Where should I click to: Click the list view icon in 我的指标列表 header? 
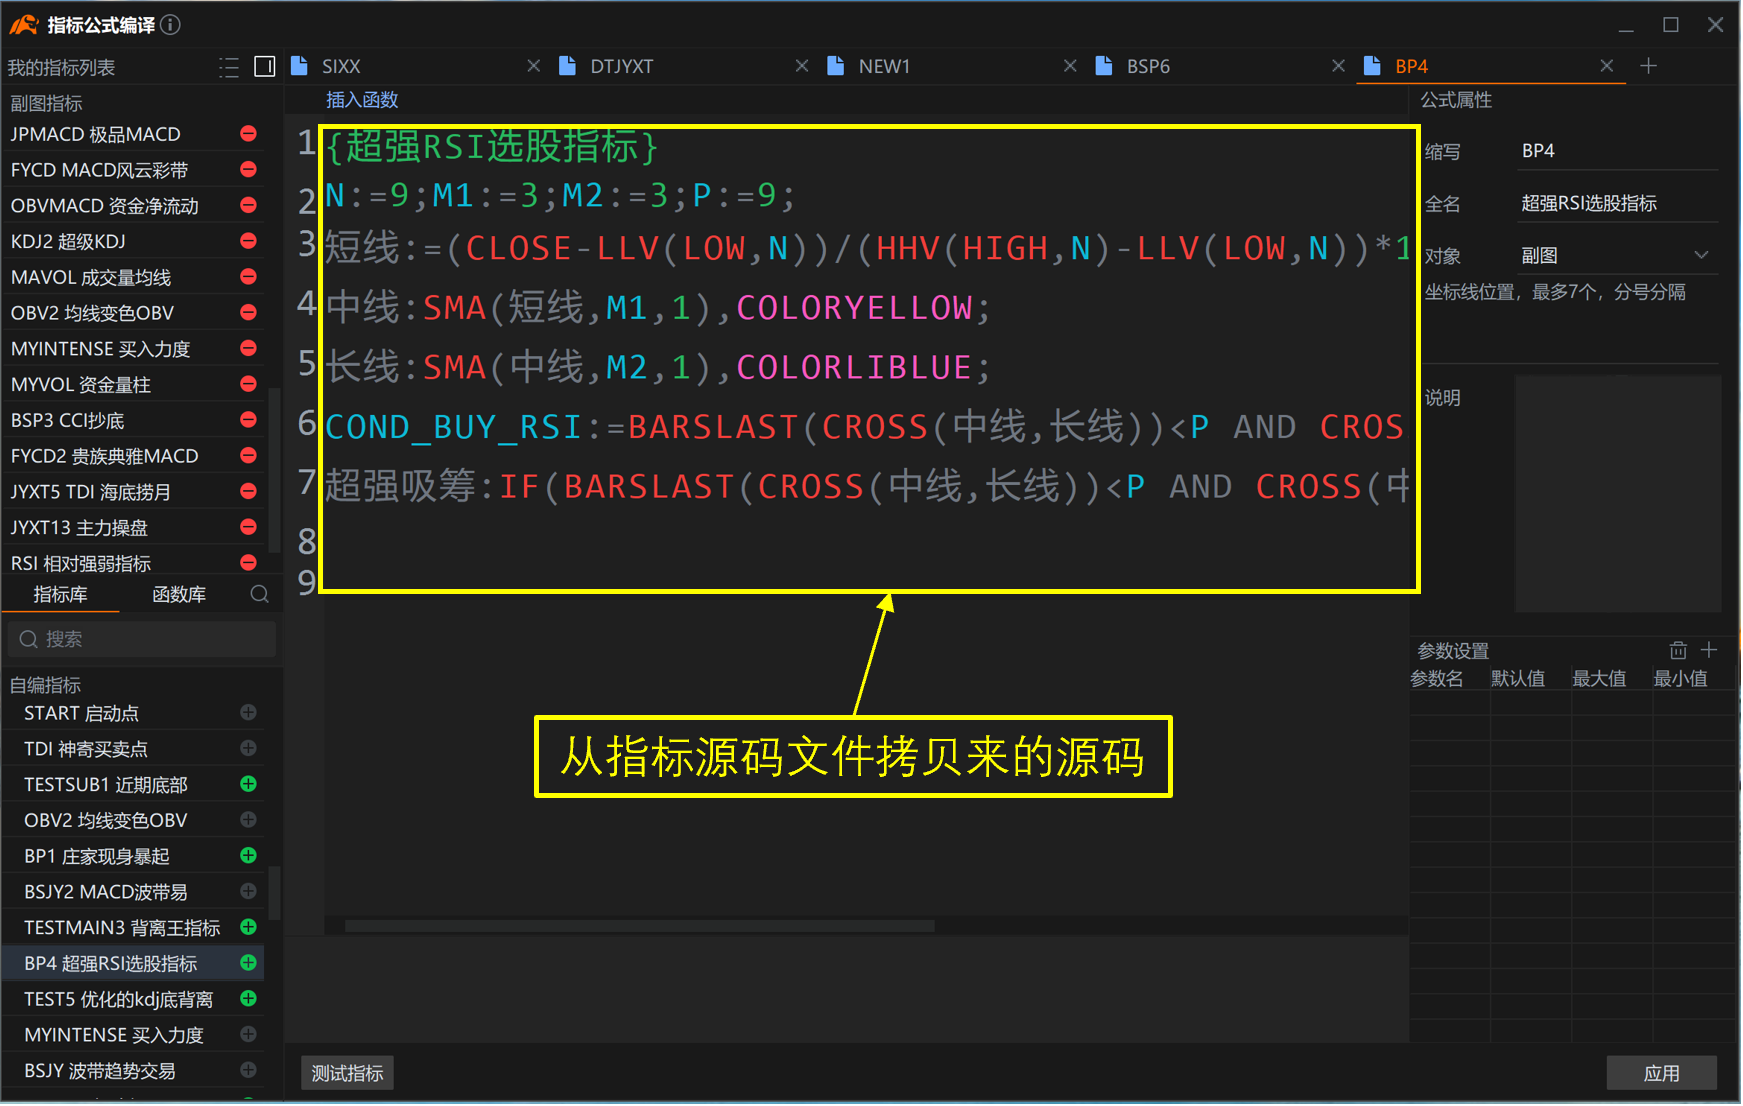click(229, 67)
